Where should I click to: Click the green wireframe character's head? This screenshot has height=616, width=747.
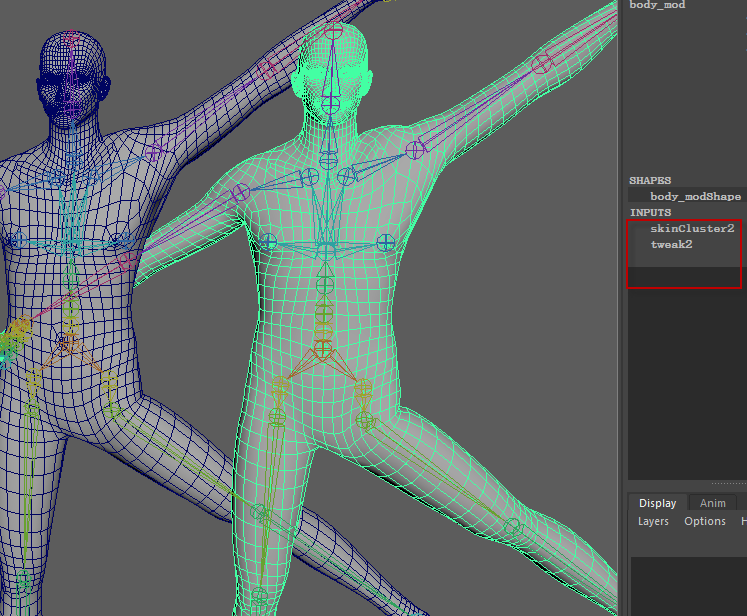pyautogui.click(x=332, y=71)
